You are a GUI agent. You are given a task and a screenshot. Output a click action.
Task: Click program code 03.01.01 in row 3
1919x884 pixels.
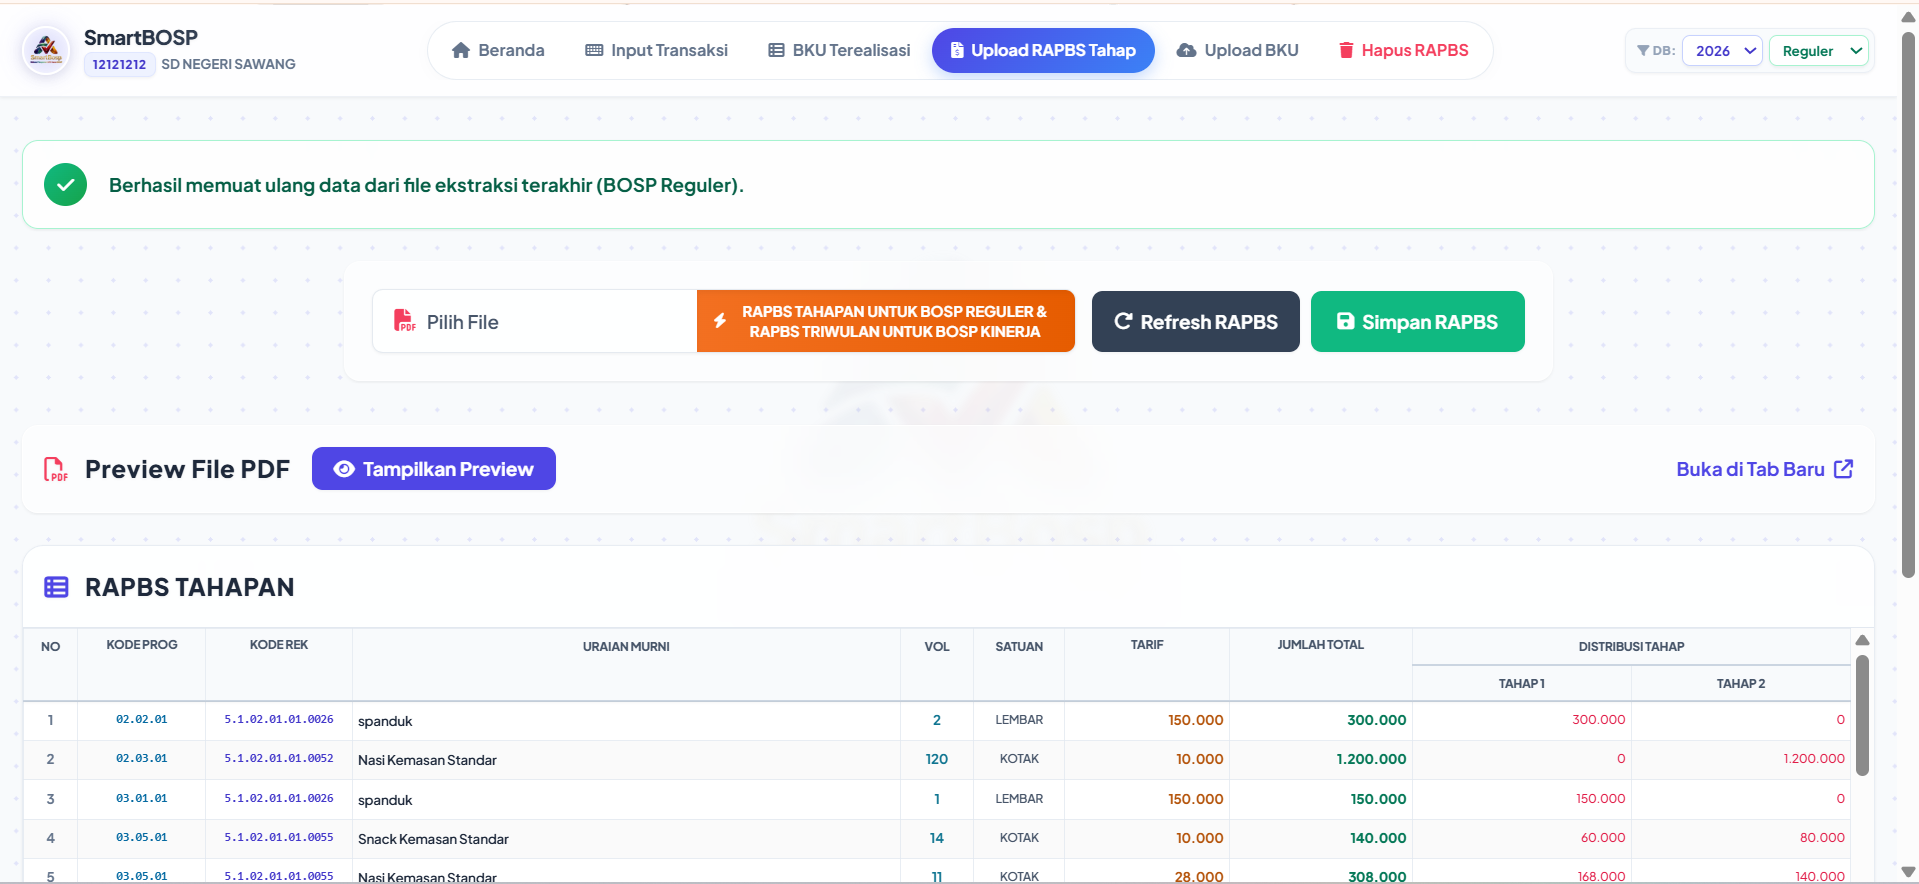coord(142,798)
